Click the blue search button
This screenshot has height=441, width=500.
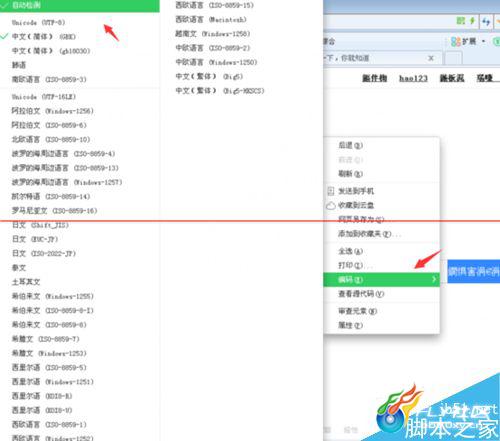click(473, 271)
